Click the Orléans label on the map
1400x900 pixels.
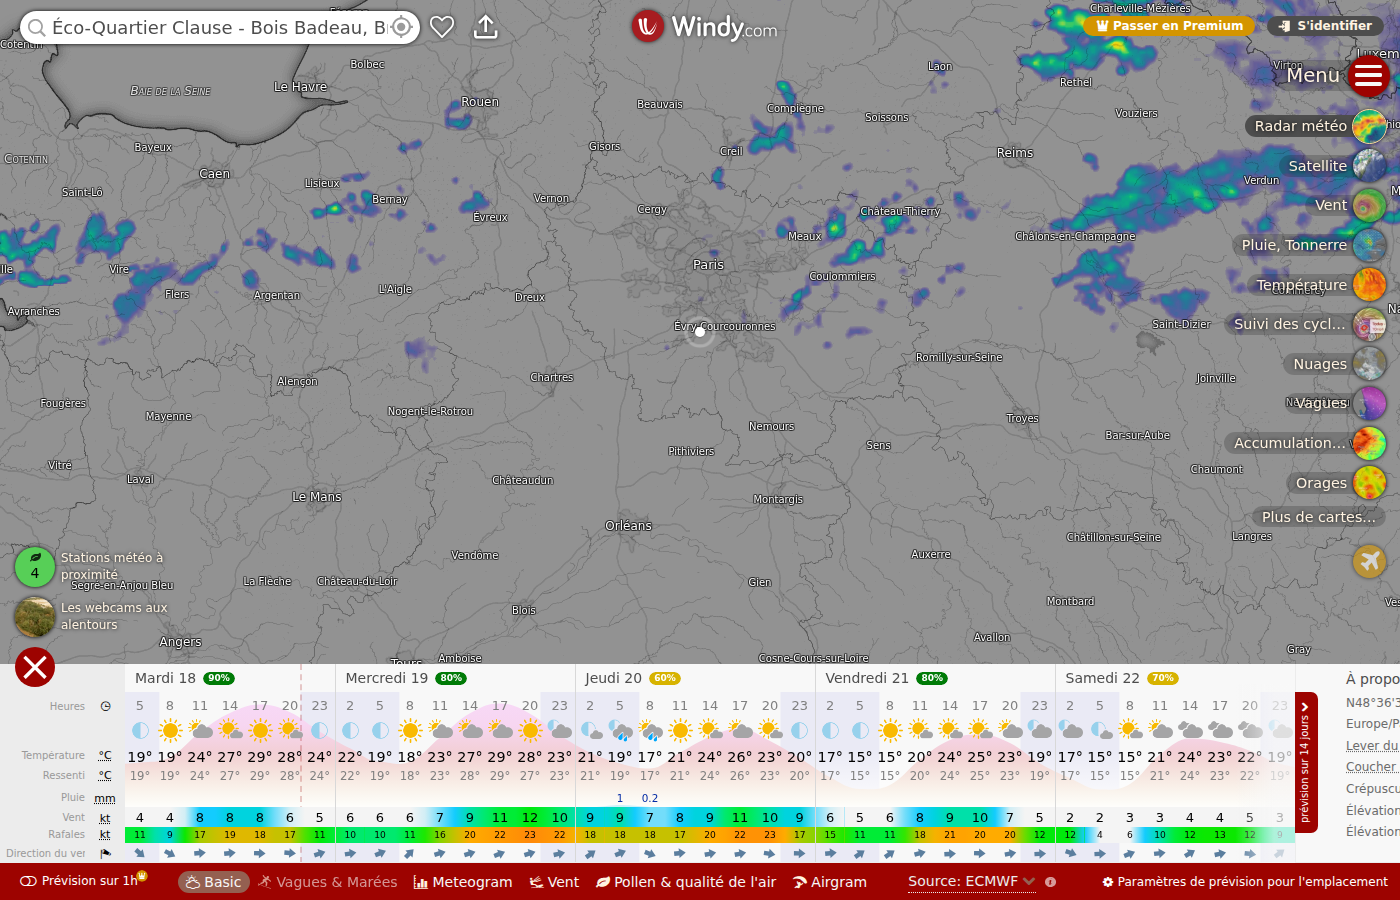pyautogui.click(x=628, y=526)
